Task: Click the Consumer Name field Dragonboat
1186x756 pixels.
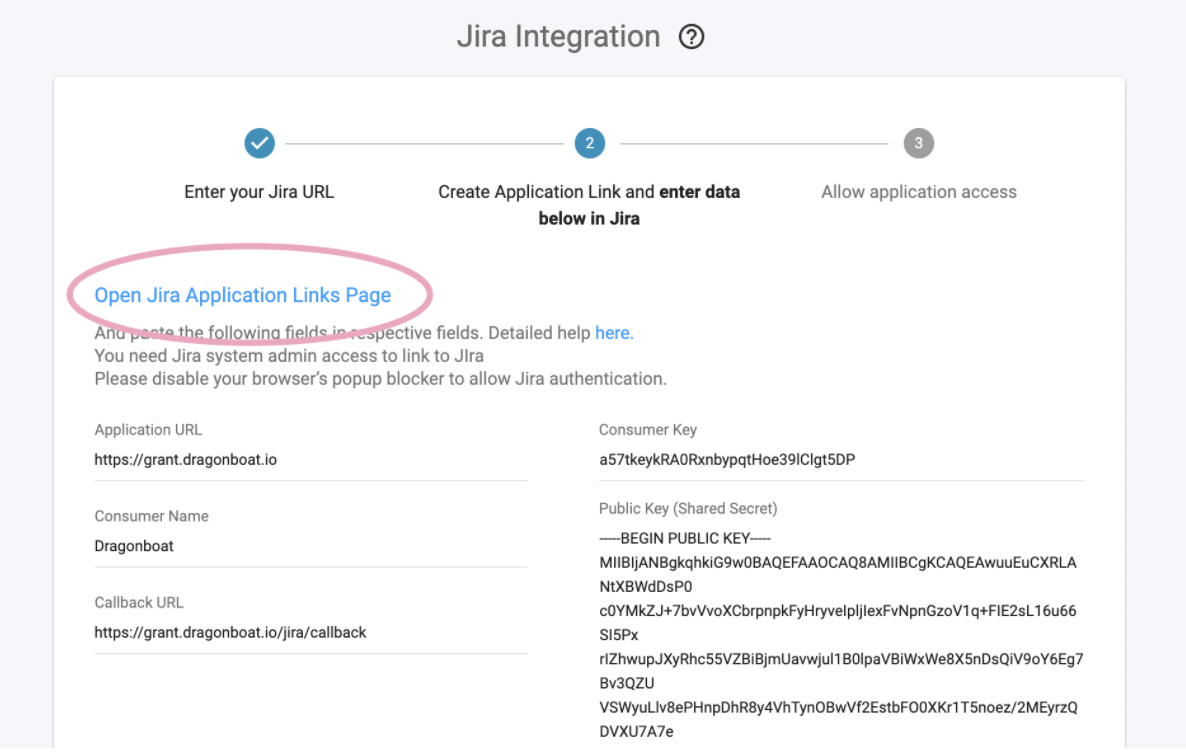Action: 311,546
